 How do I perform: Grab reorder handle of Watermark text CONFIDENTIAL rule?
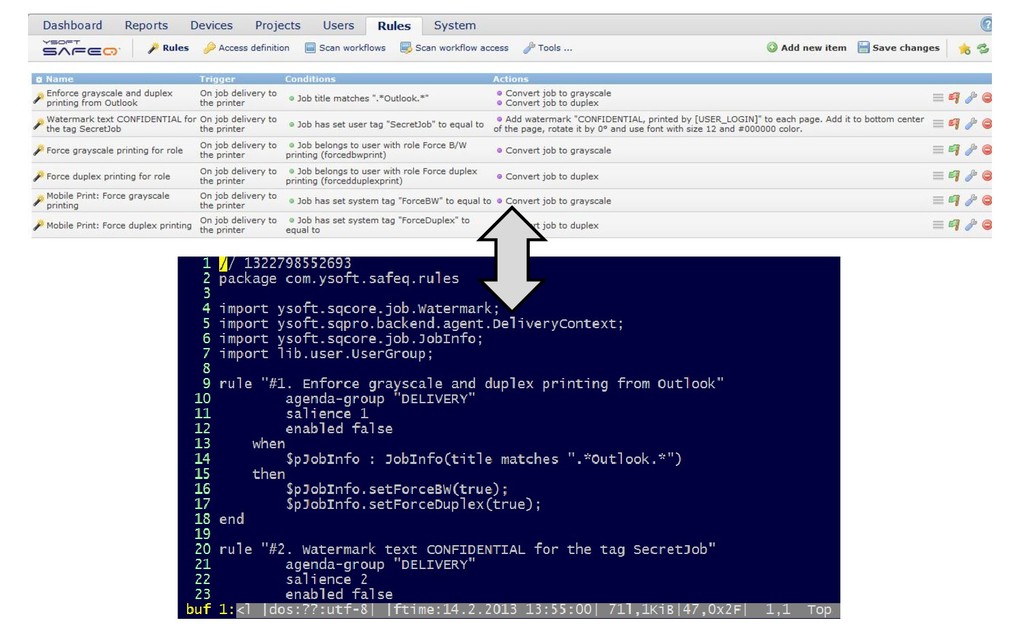click(938, 124)
